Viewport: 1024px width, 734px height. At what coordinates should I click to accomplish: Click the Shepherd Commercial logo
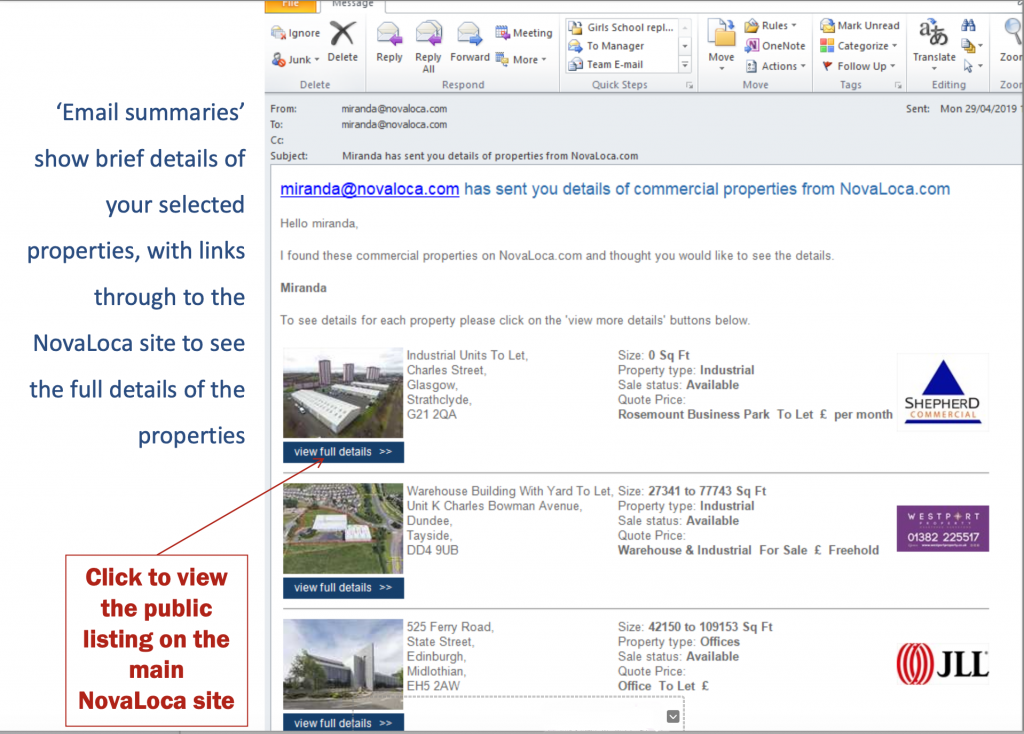pos(942,392)
